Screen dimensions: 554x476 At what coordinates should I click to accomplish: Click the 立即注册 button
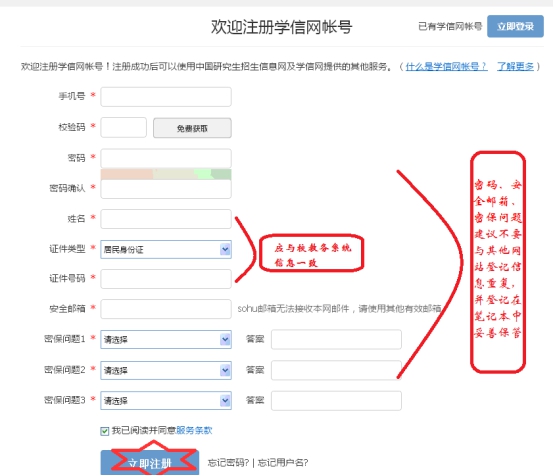pos(149,462)
